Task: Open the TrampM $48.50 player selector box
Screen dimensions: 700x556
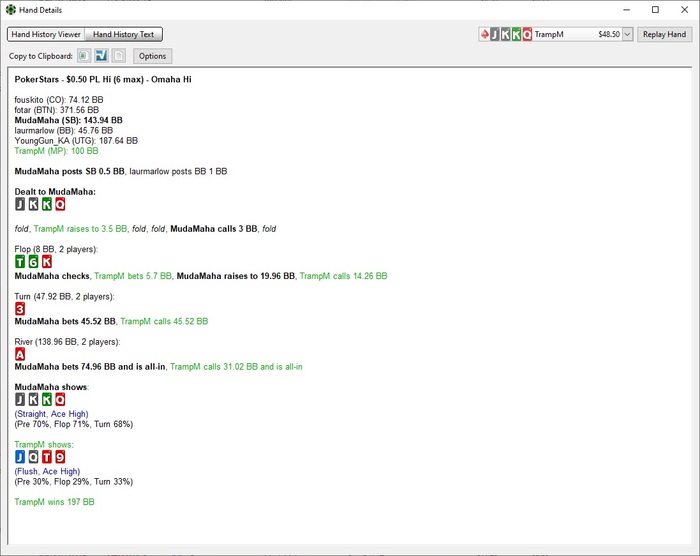Action: (x=555, y=34)
